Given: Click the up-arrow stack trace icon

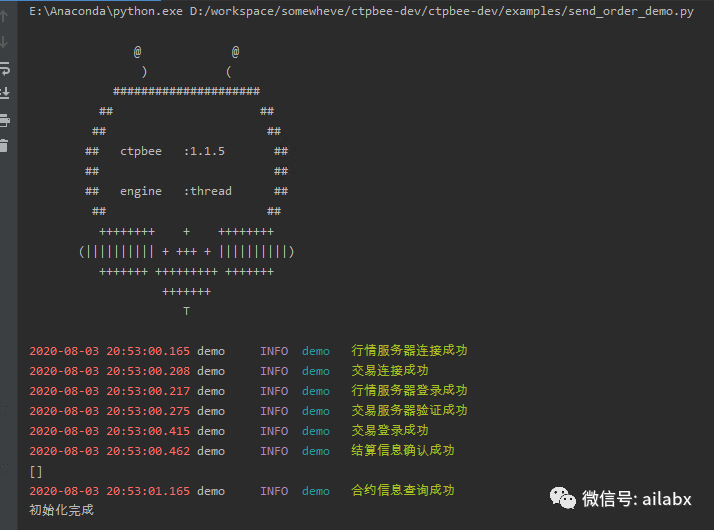Looking at the screenshot, I should (4, 16).
